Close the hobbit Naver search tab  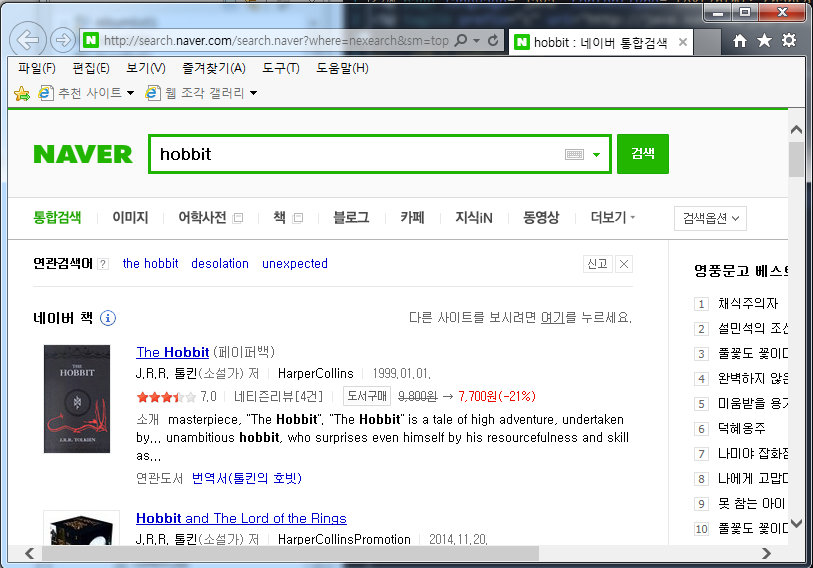[683, 42]
